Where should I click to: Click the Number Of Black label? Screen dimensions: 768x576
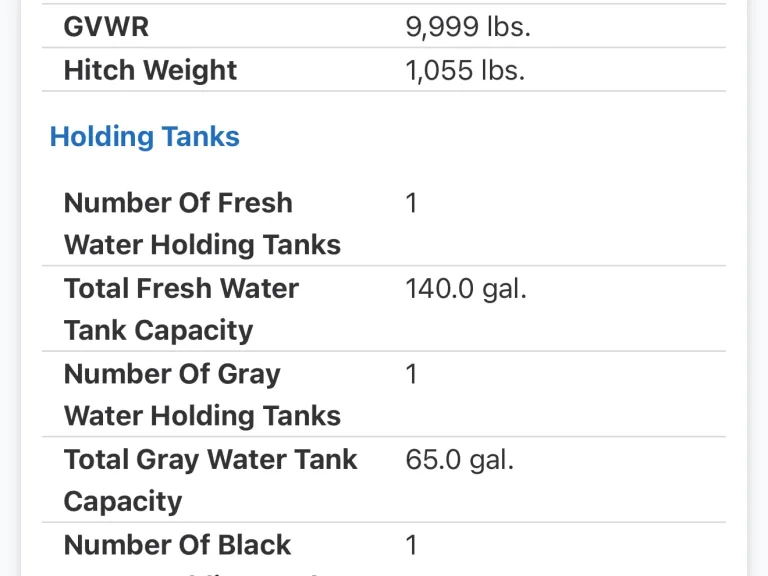pyautogui.click(x=177, y=545)
